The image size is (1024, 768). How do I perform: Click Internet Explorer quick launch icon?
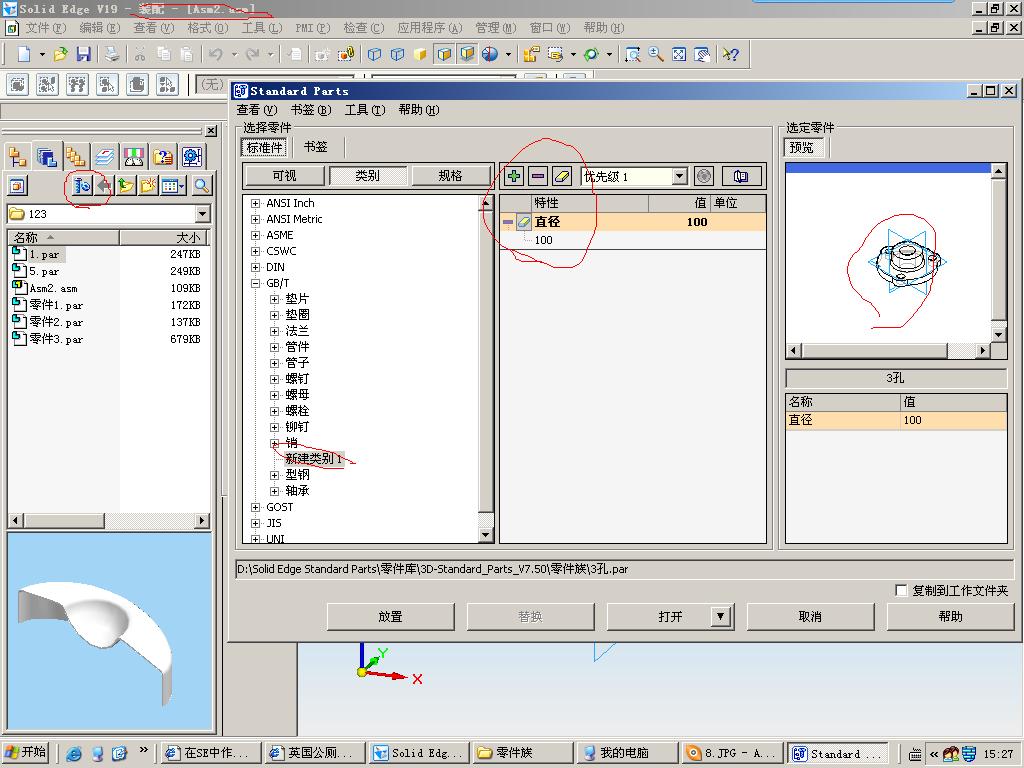(74, 754)
